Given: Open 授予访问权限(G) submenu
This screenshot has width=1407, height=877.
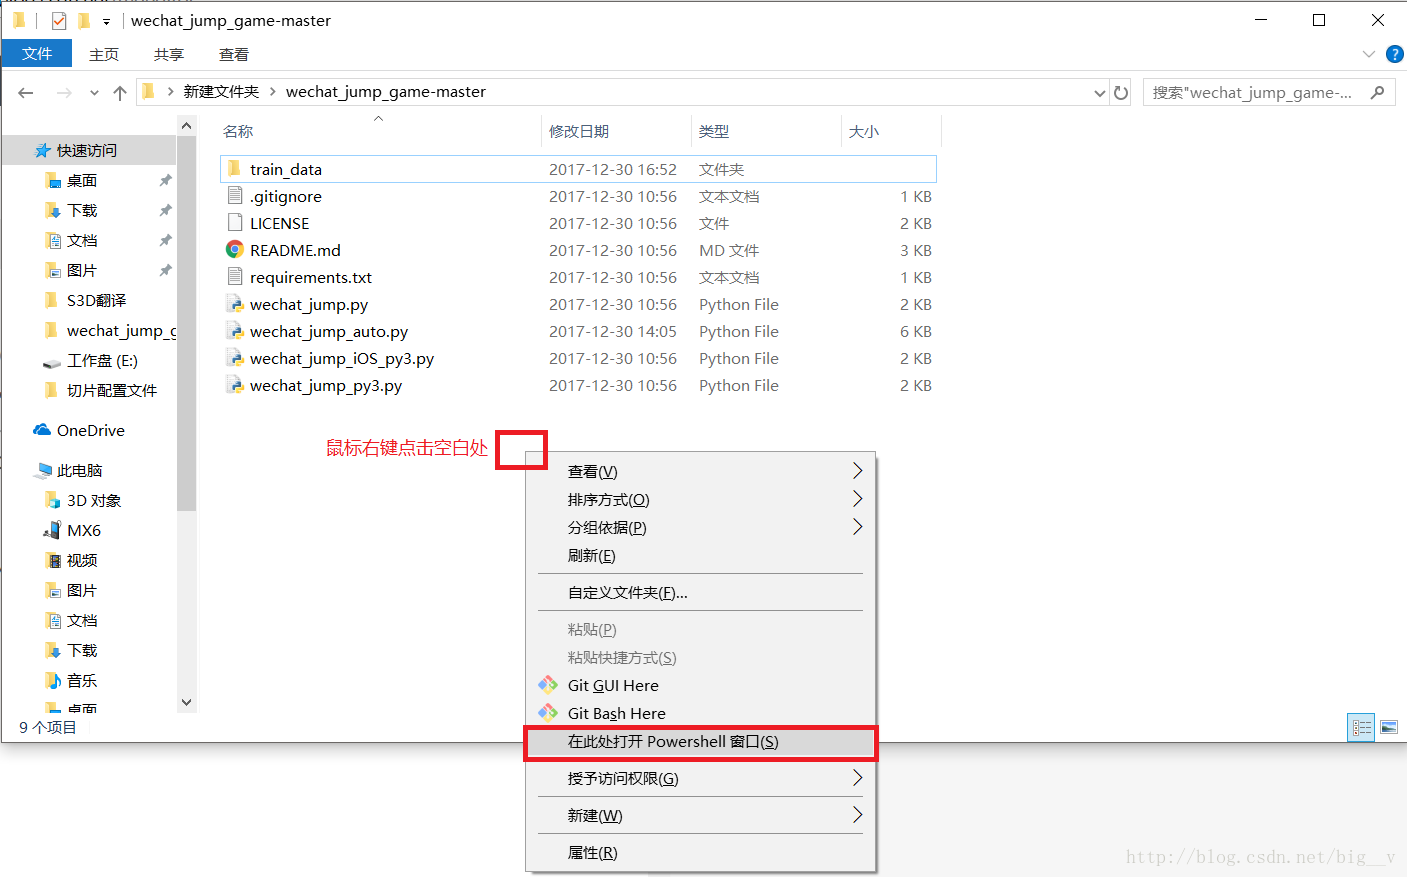Looking at the screenshot, I should tap(700, 778).
